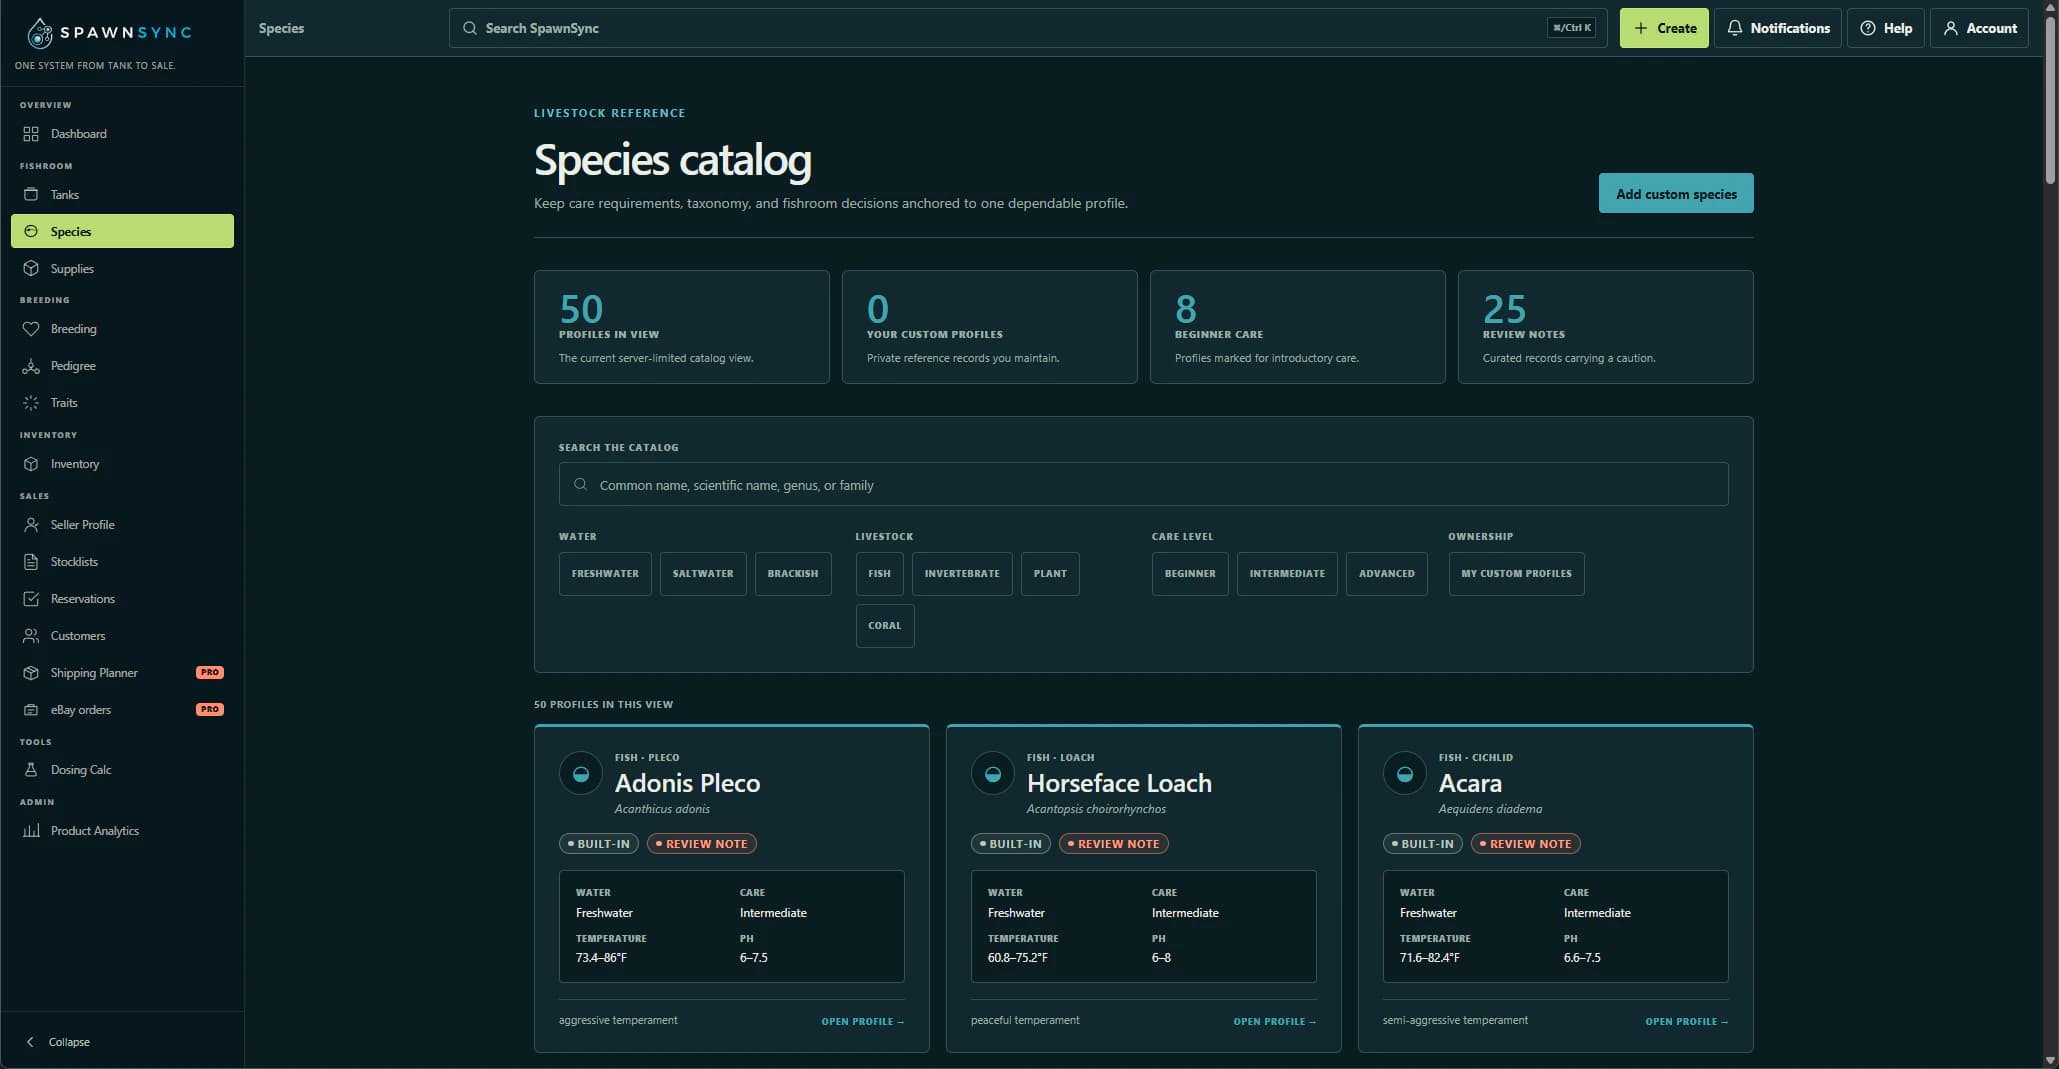Click the Customers people icon

[x=31, y=636]
